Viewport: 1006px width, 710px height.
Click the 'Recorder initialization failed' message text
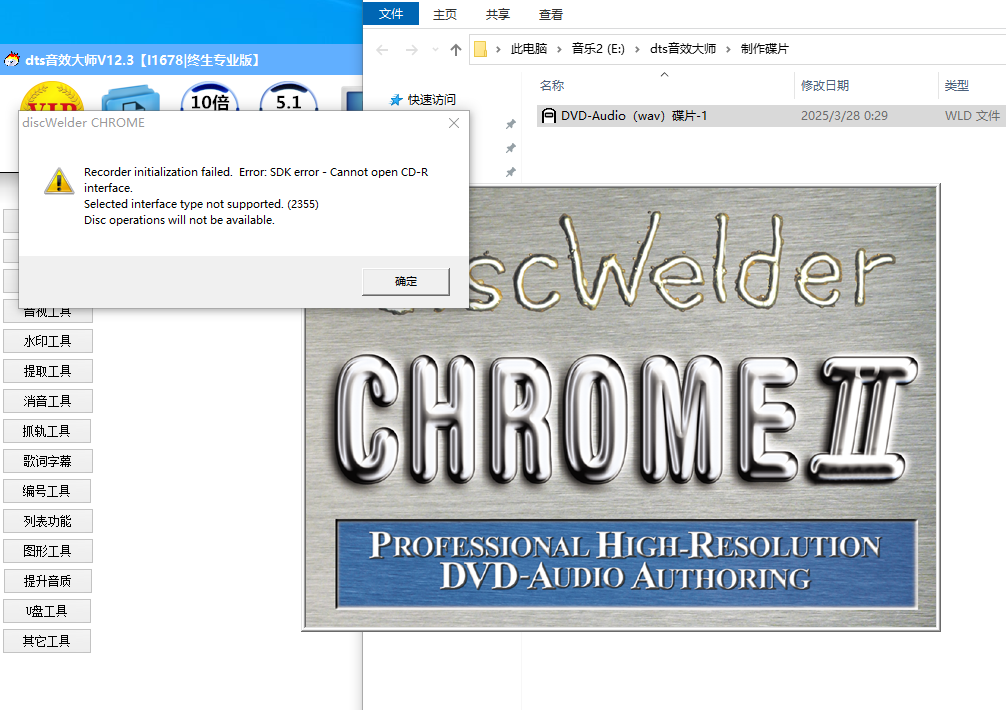pyautogui.click(x=256, y=180)
